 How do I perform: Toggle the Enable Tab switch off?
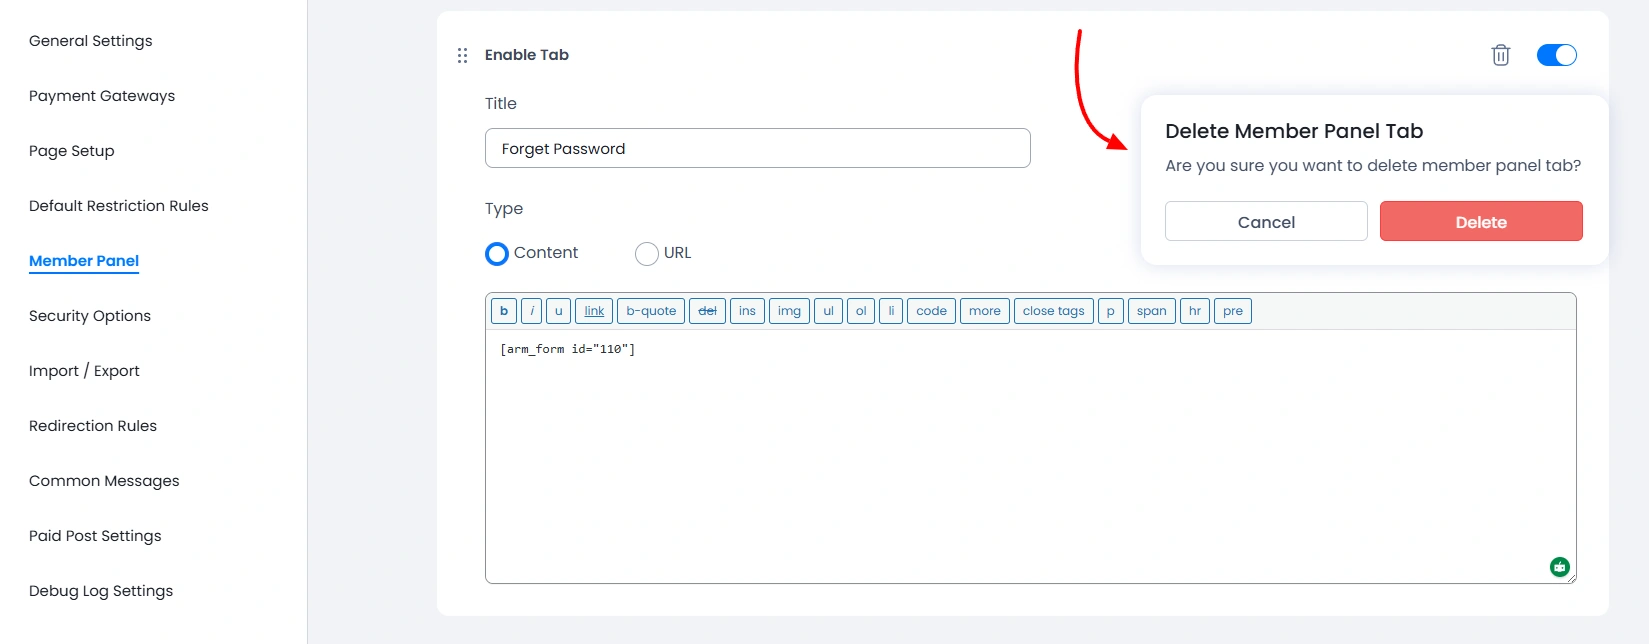(1556, 55)
